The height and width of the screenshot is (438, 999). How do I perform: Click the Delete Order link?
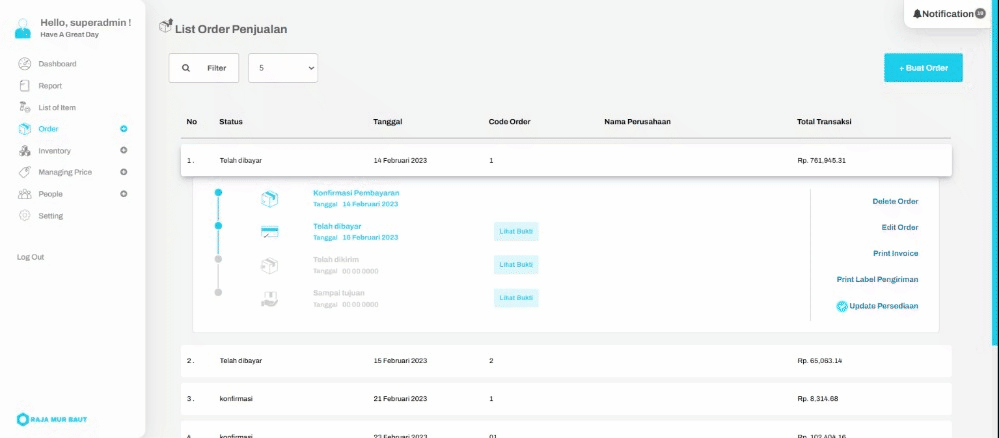coord(894,201)
